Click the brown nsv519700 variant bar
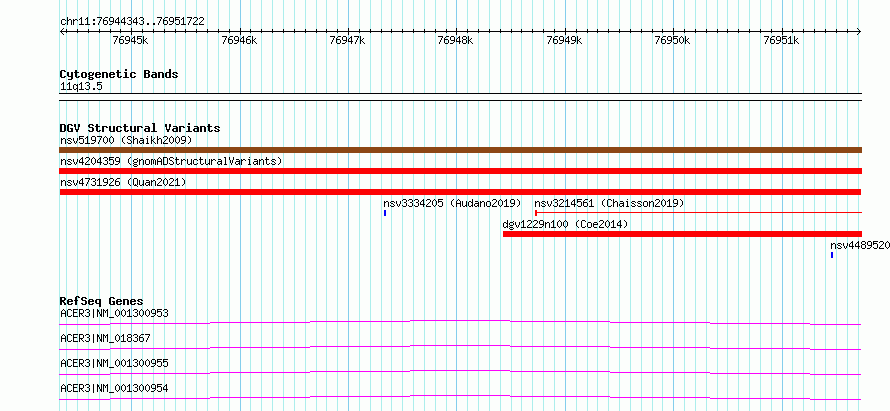Viewport: 890px width, 411px height. coord(460,150)
